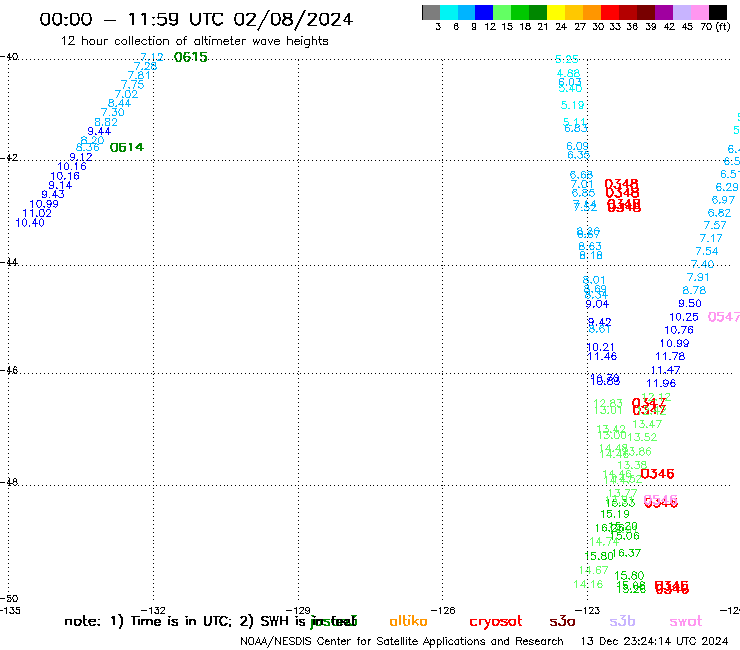
Task: Select the green value '16.37'
Action: 629,553
